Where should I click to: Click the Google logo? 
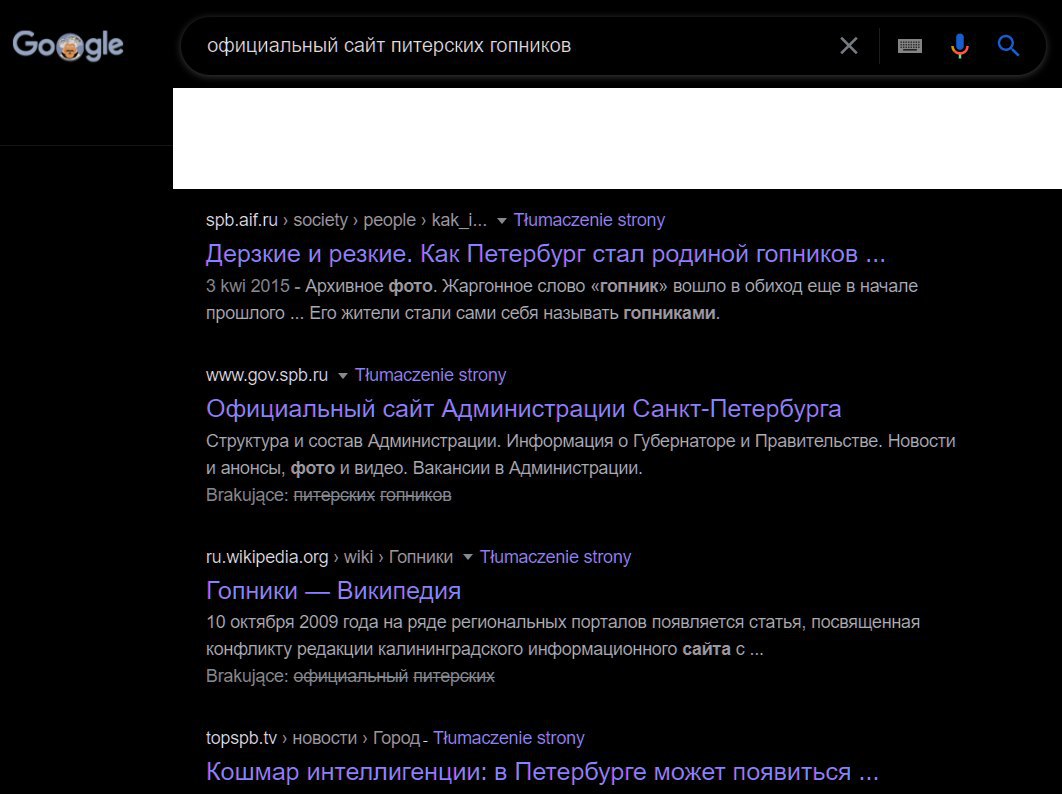68,45
